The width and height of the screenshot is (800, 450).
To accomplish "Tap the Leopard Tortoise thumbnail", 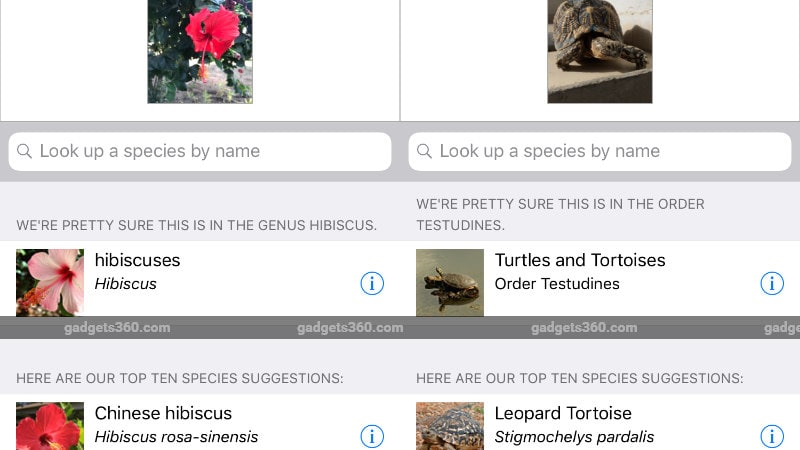I will click(450, 427).
